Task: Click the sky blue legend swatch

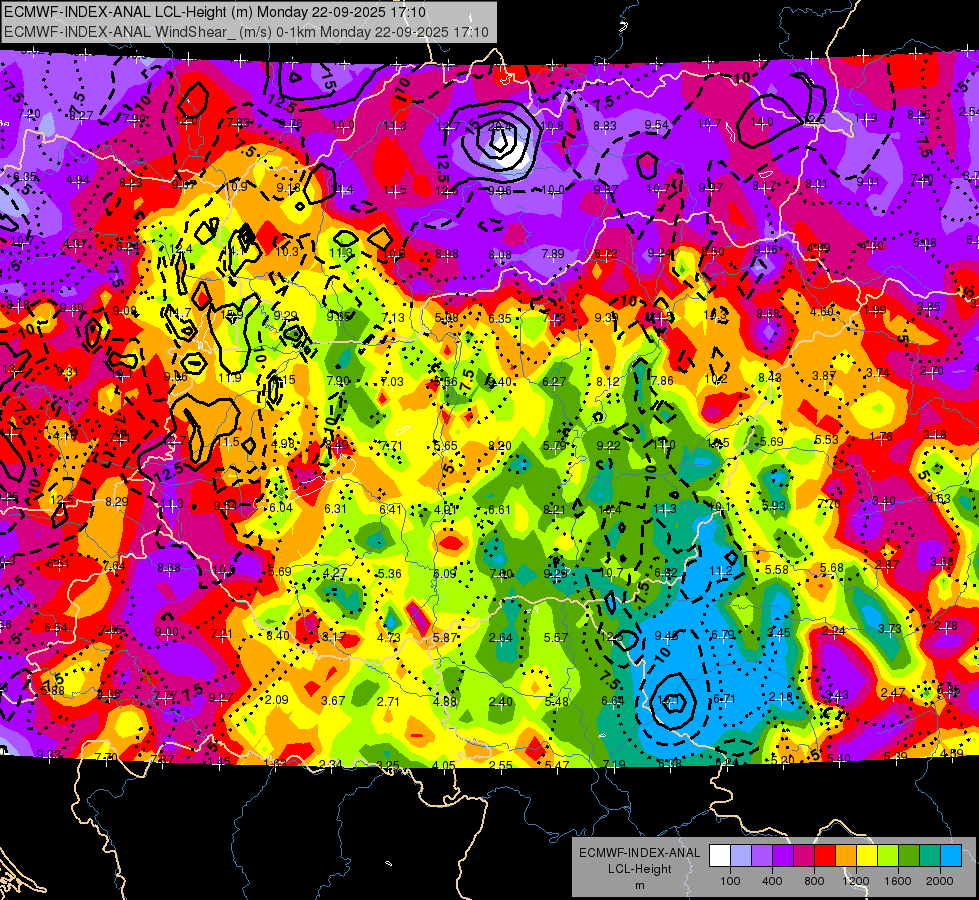Action: click(x=951, y=856)
